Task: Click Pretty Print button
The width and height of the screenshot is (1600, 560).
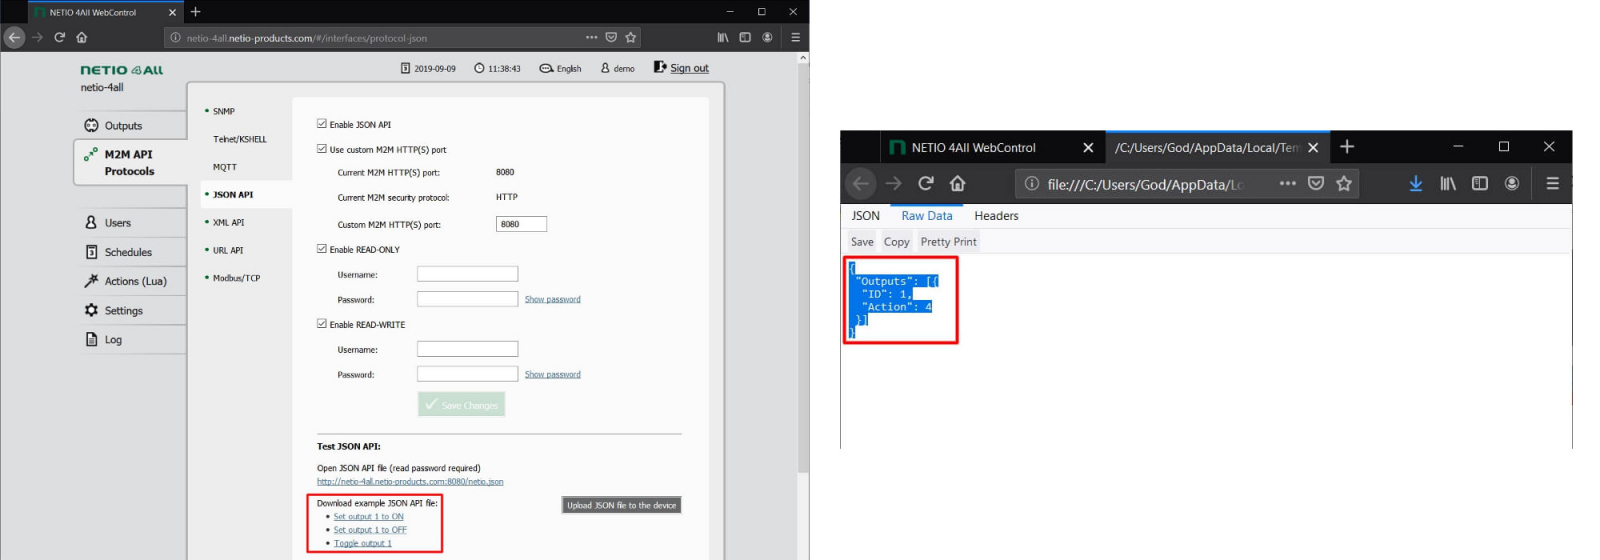Action: click(x=949, y=242)
